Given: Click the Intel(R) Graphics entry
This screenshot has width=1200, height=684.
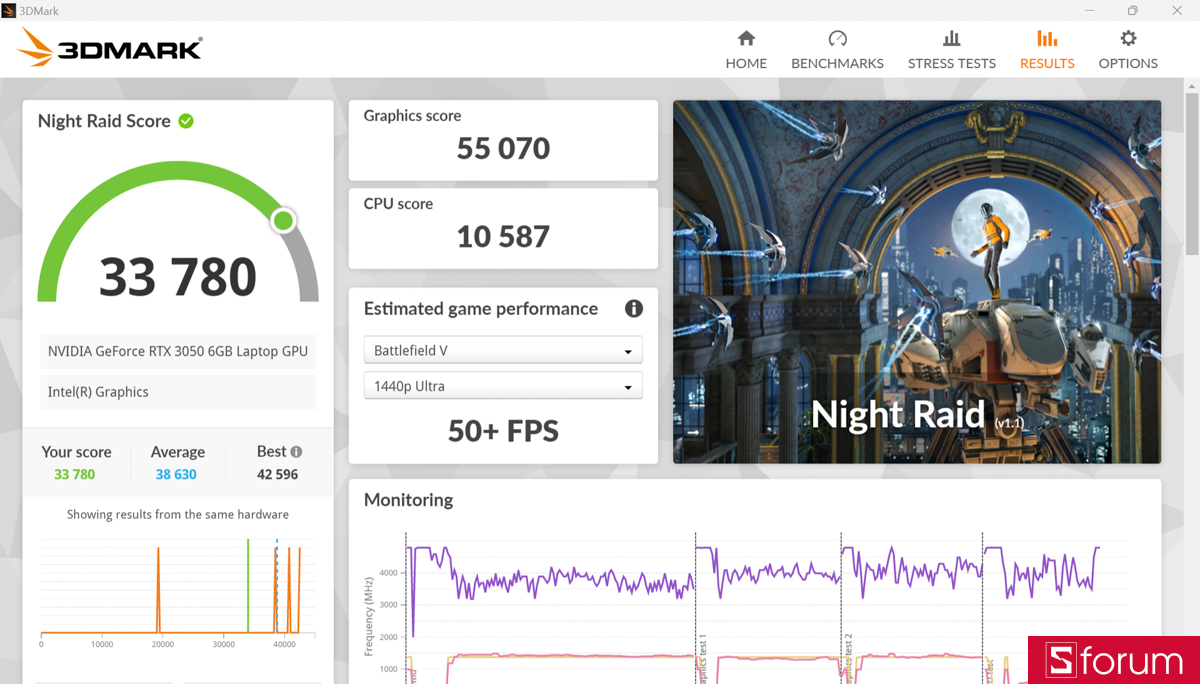Looking at the screenshot, I should [177, 391].
